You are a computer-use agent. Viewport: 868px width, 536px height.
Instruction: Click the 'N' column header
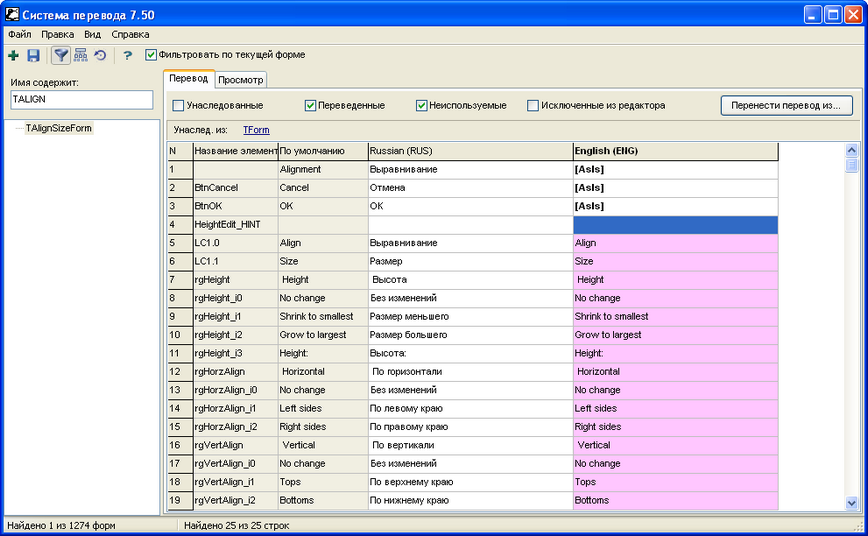180,151
